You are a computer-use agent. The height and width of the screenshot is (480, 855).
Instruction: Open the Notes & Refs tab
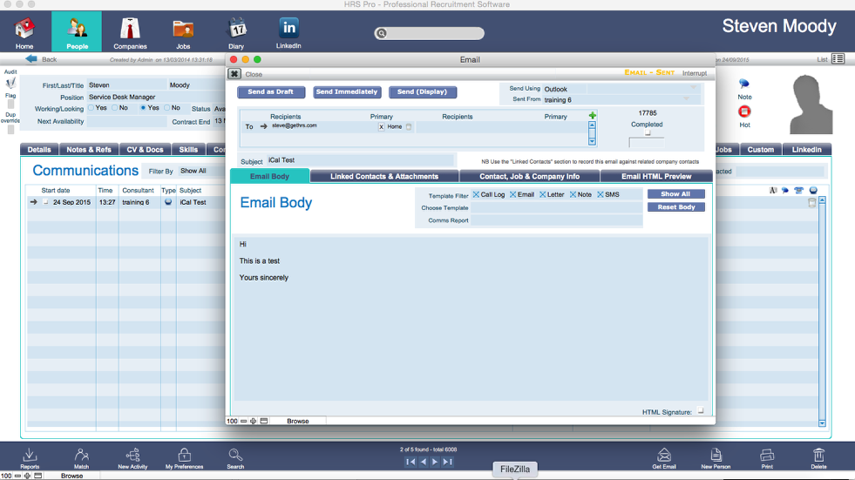(89, 149)
